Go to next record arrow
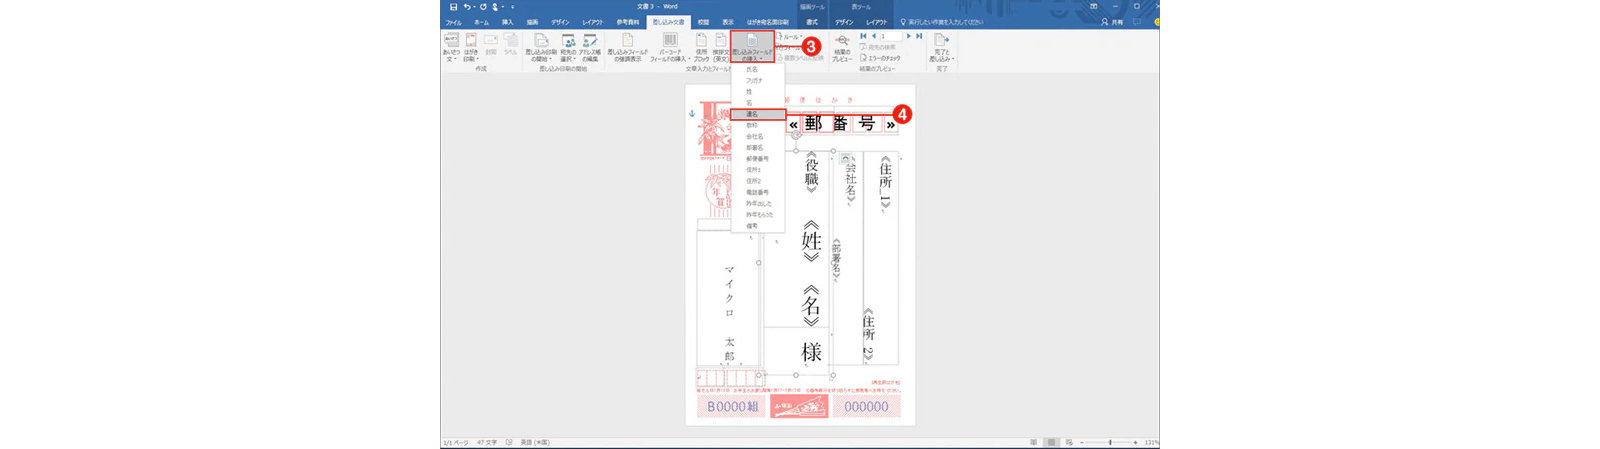 (x=908, y=36)
